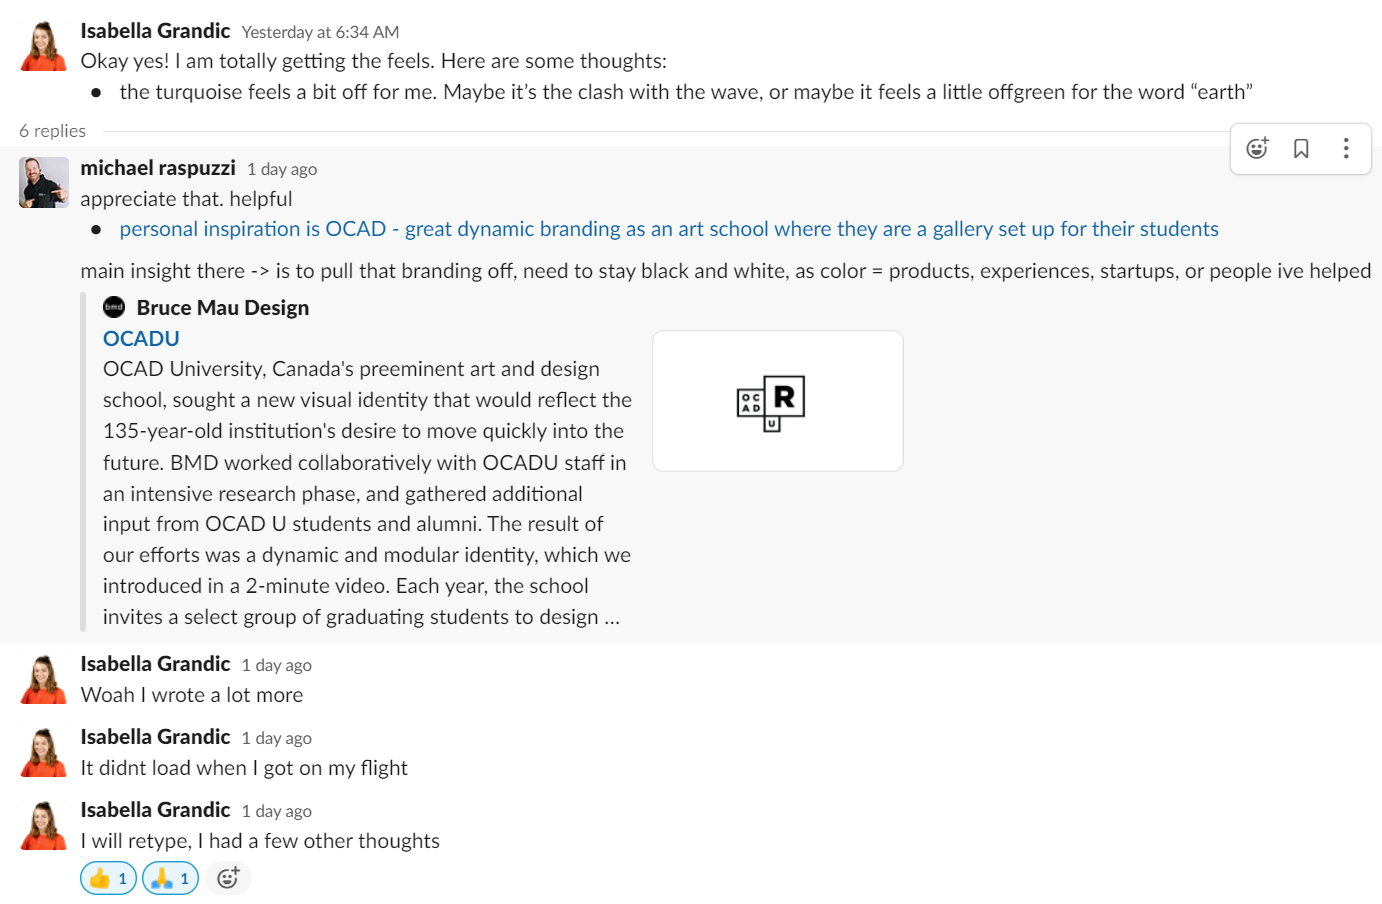Add a reaction from the hover toolbar
The height and width of the screenshot is (904, 1382).
tap(1257, 148)
